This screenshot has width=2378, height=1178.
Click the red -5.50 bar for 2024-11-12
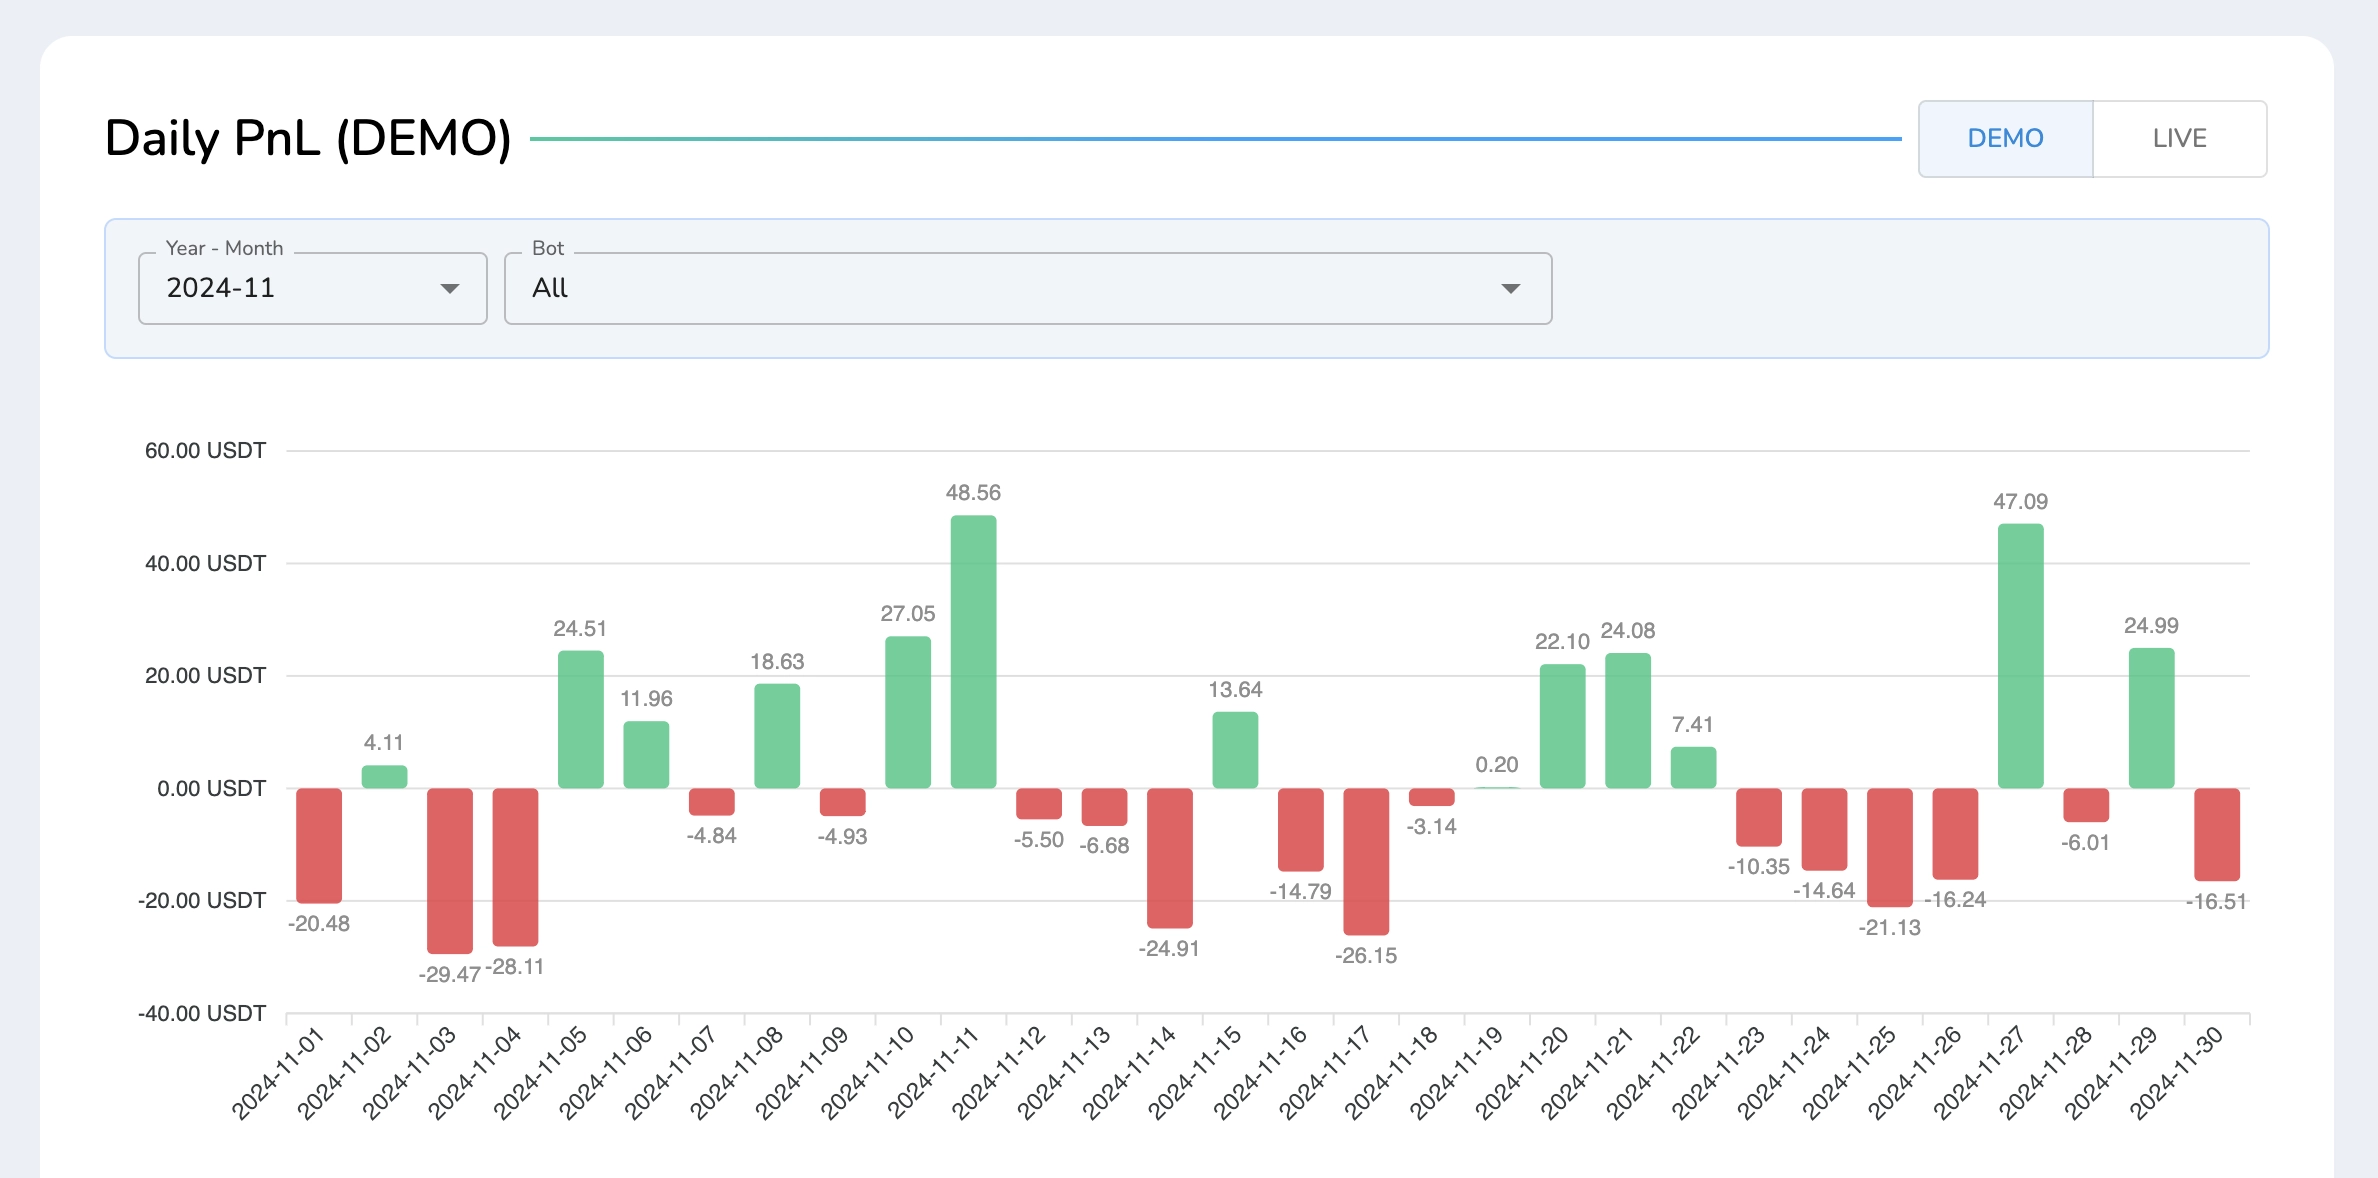tap(1039, 804)
